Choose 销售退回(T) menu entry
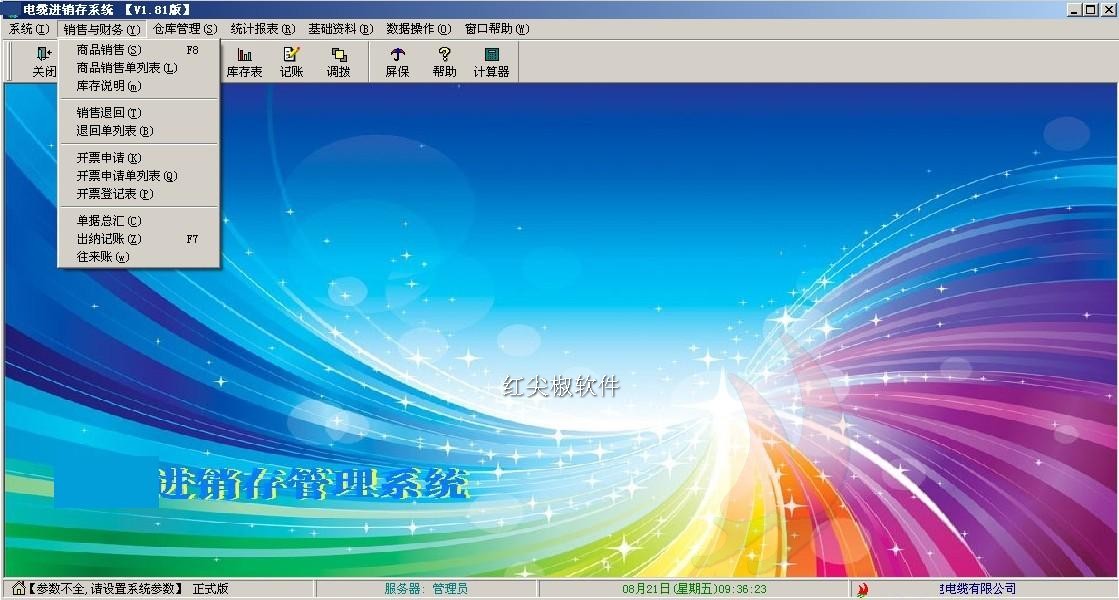 pyautogui.click(x=138, y=113)
